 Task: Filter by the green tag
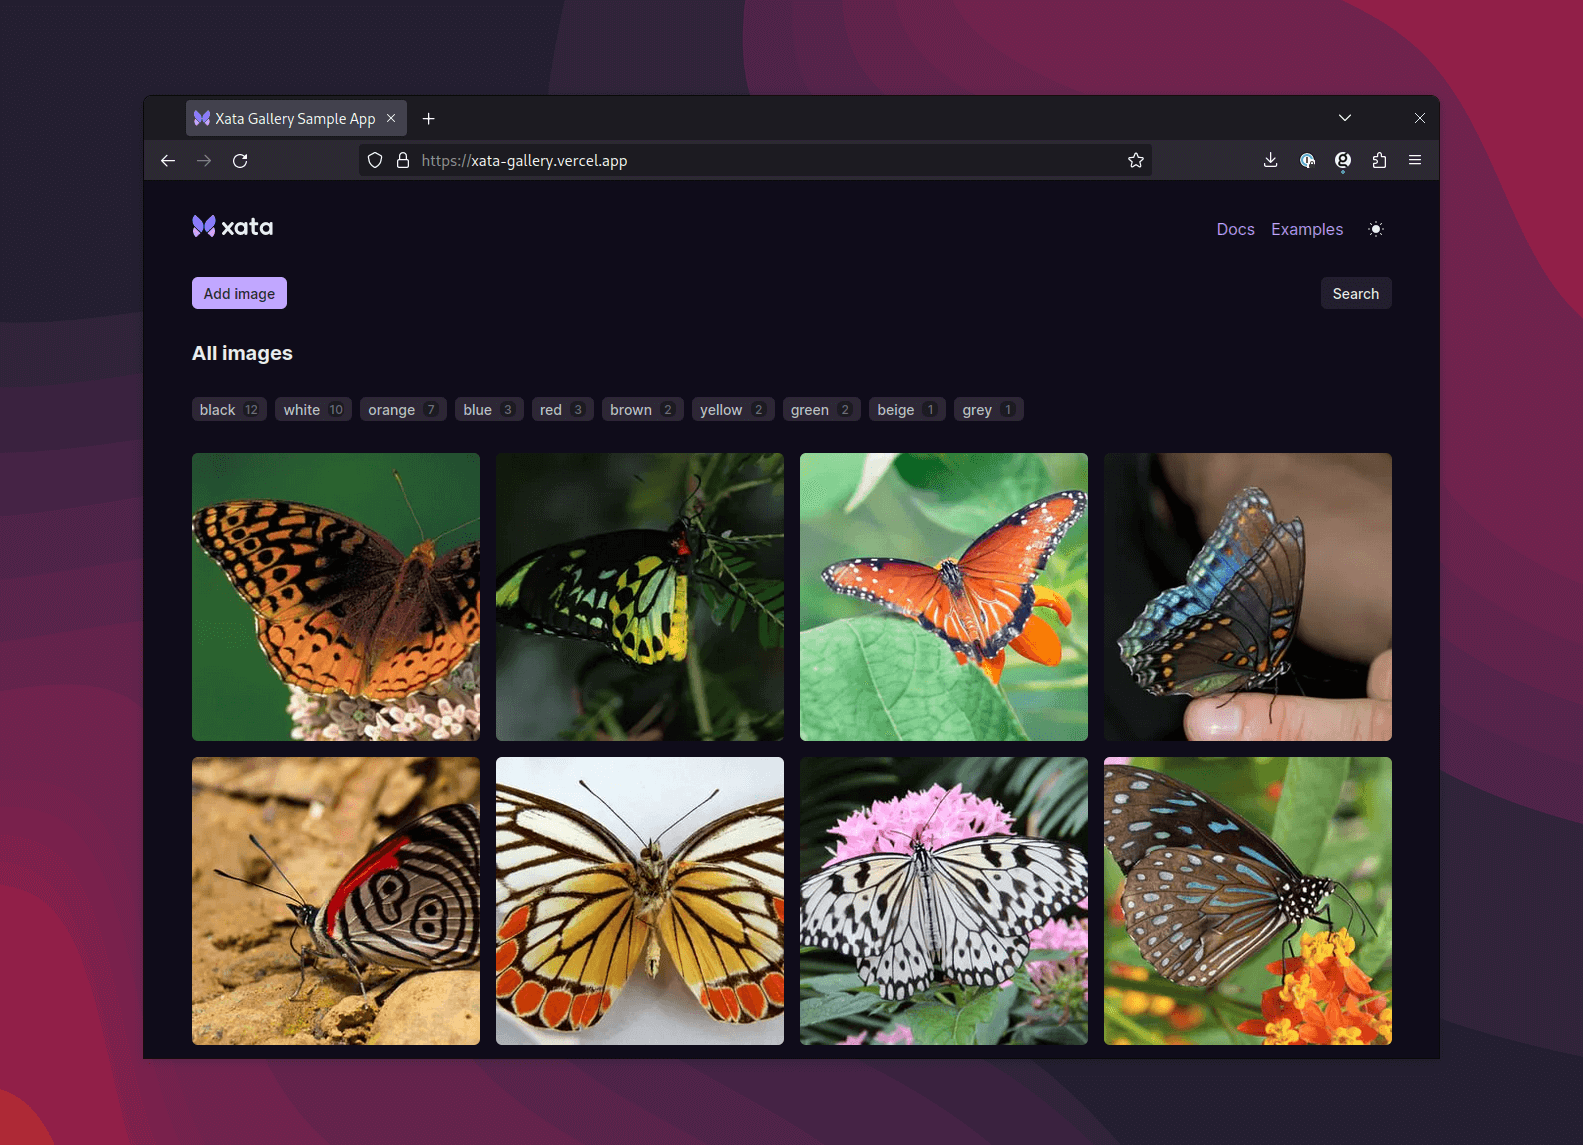click(x=821, y=409)
